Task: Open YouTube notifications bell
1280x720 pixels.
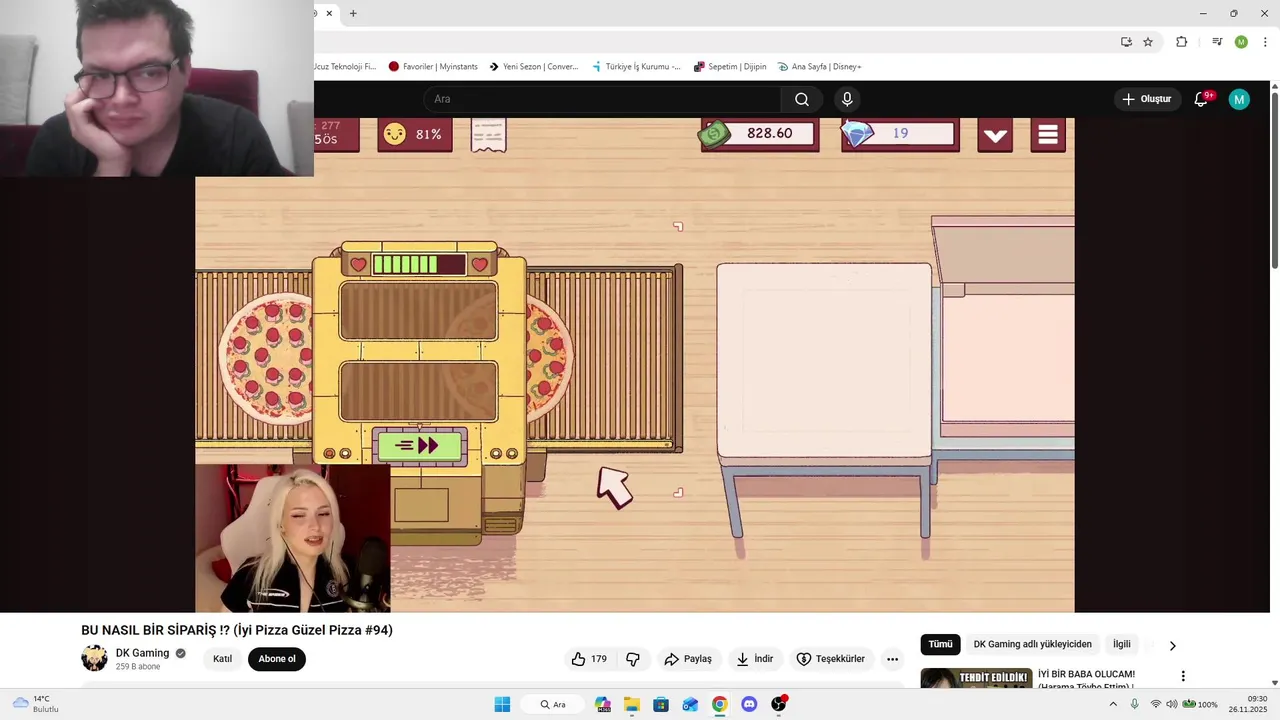Action: coord(1202,99)
